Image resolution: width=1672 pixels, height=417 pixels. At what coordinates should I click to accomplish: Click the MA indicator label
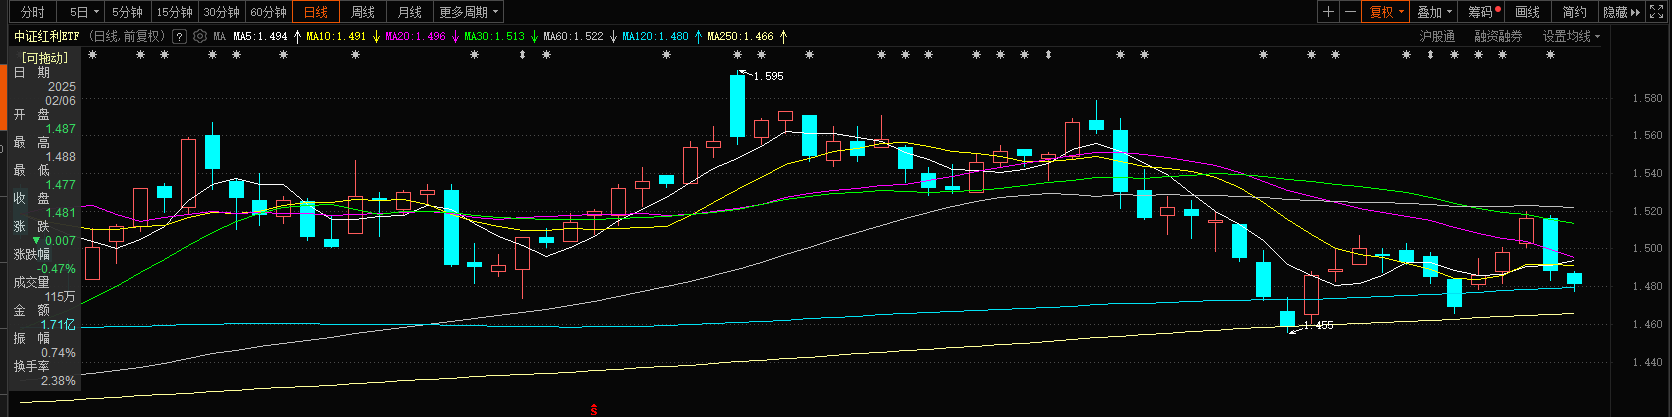(x=219, y=36)
